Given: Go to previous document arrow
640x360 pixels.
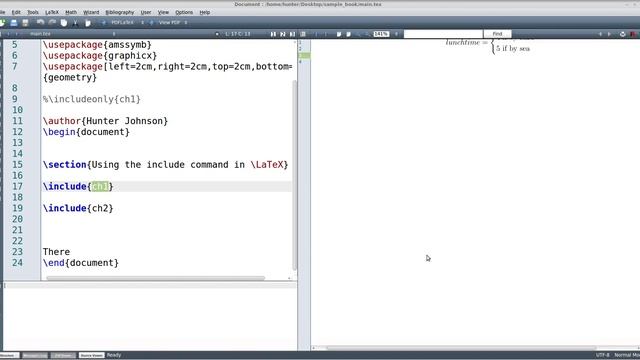Looking at the screenshot, I should pyautogui.click(x=8, y=34).
